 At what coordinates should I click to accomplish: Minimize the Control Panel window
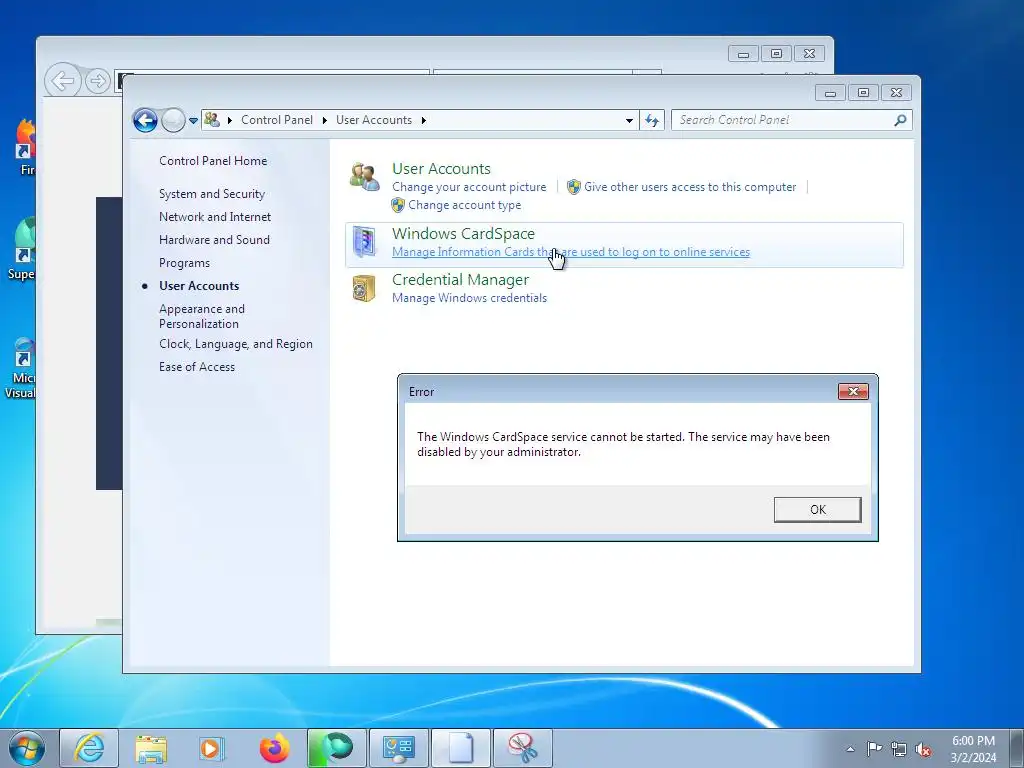tap(830, 93)
